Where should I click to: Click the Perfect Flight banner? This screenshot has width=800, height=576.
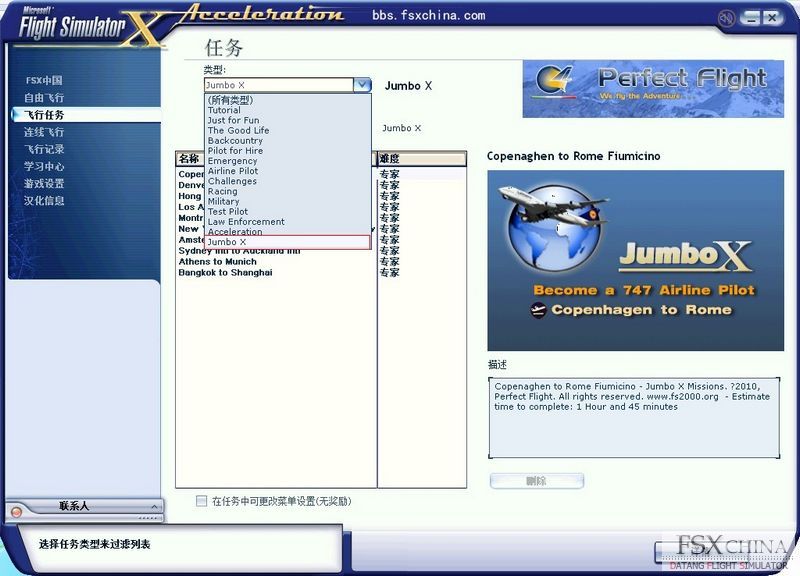pos(653,89)
